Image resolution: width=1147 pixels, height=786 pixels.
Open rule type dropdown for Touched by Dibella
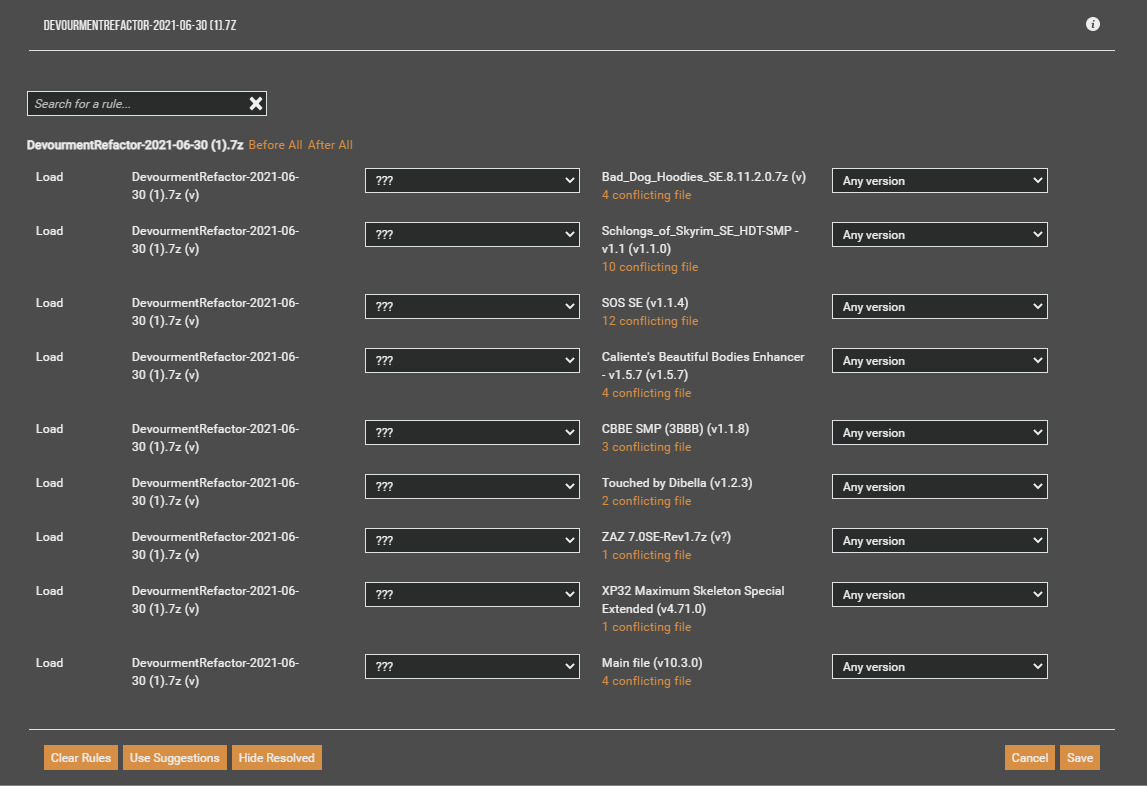pos(473,487)
